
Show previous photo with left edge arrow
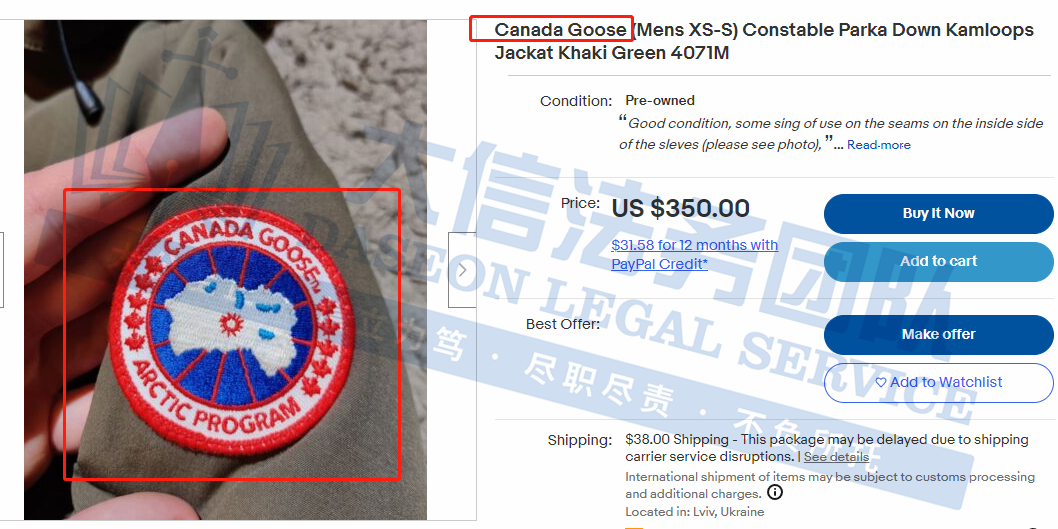[1, 270]
